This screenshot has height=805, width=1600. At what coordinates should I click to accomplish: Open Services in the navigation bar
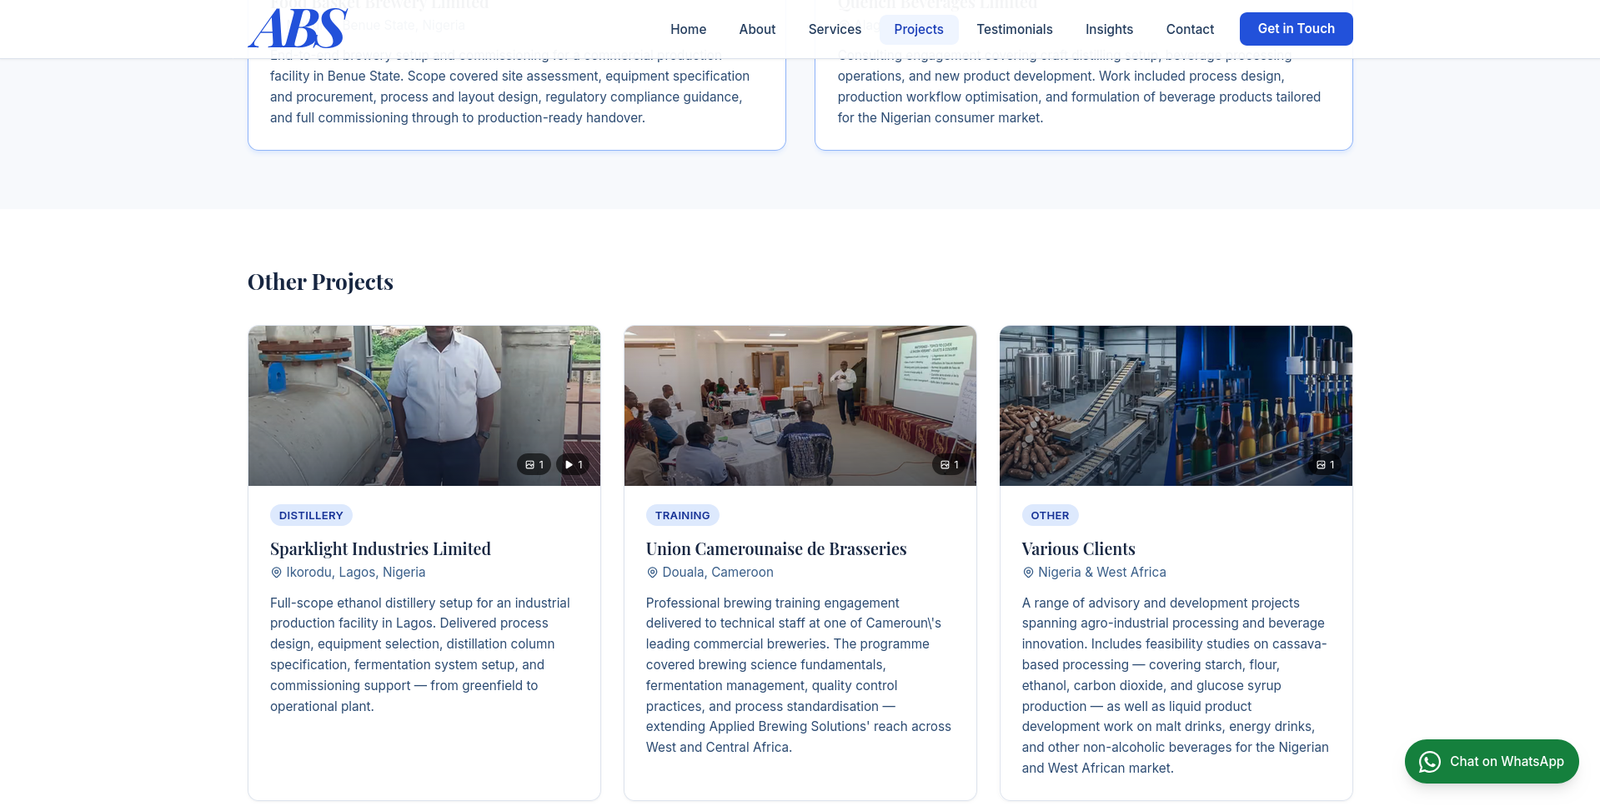pos(835,29)
